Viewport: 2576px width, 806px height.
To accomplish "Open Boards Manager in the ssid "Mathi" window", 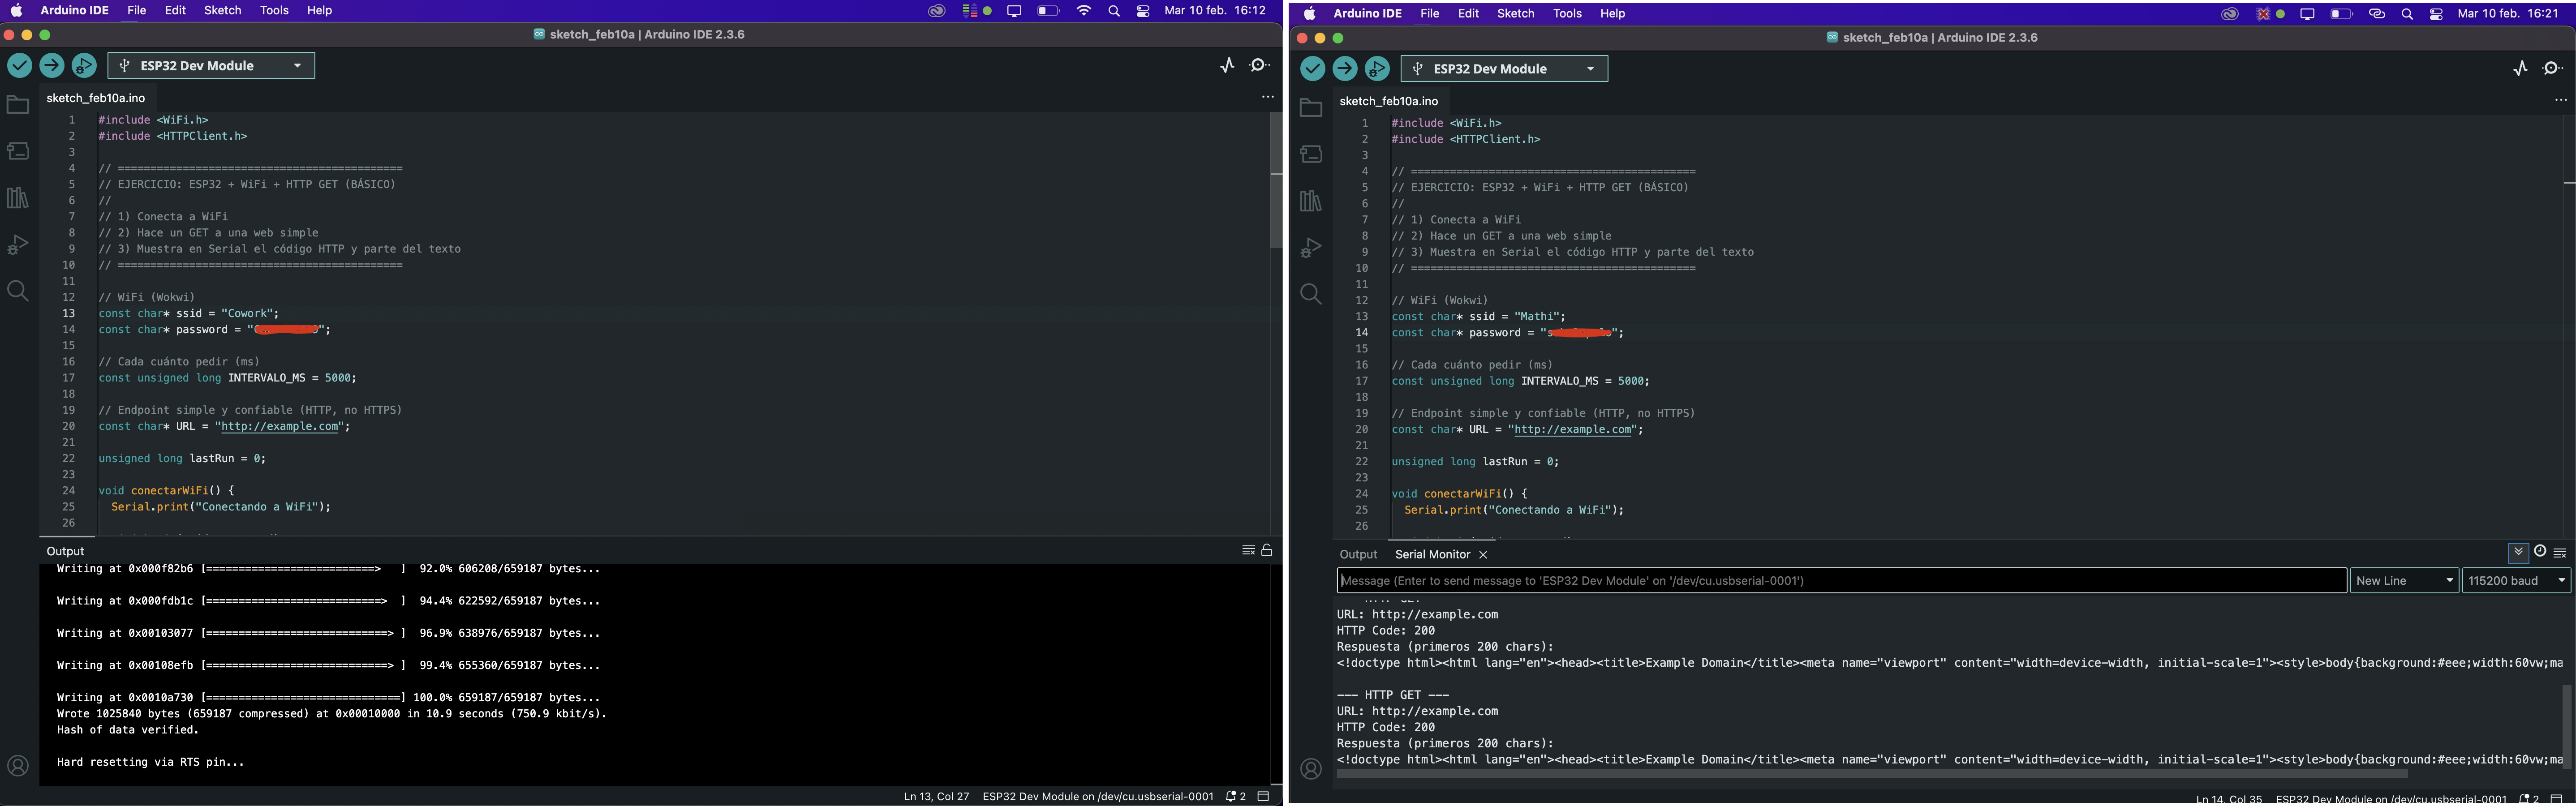I will [1311, 154].
